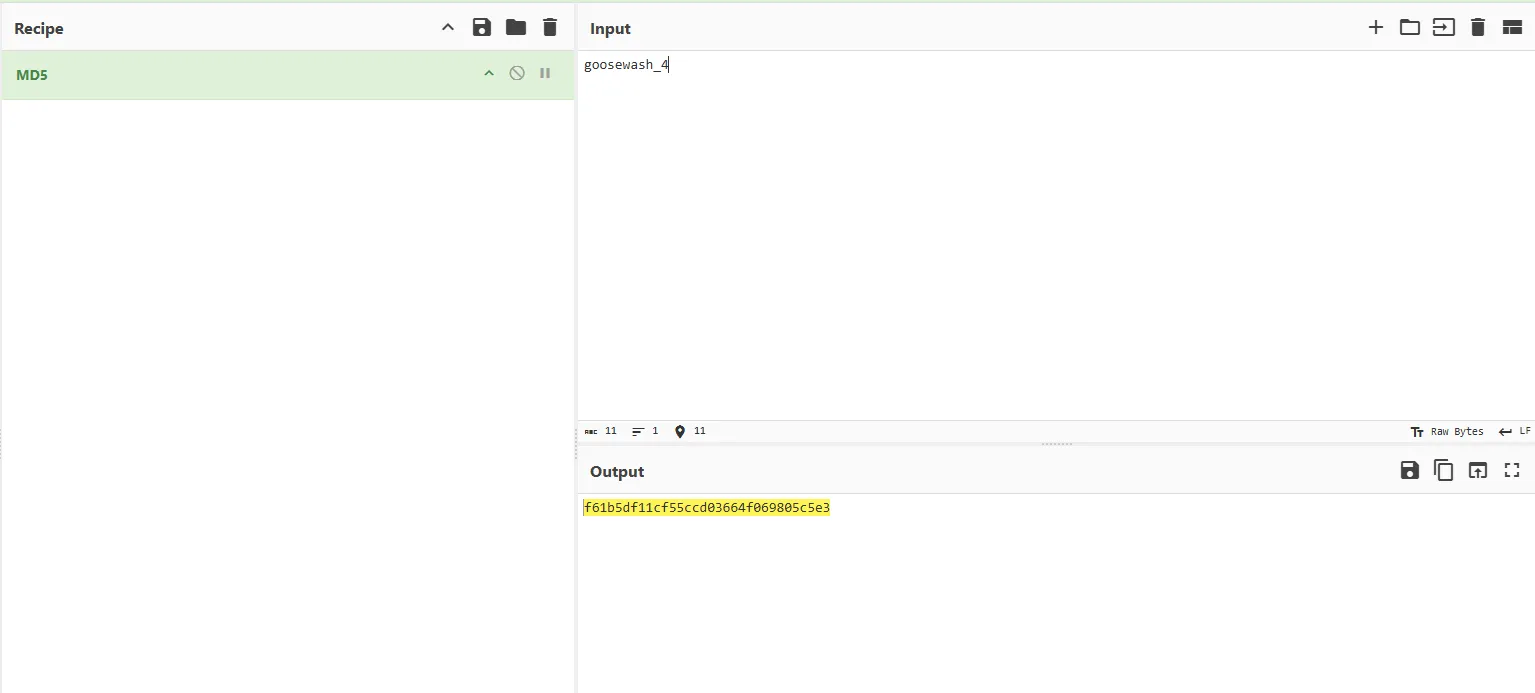Copy raw output to clipboard
Screen dimensions: 1535x693
click(1444, 471)
